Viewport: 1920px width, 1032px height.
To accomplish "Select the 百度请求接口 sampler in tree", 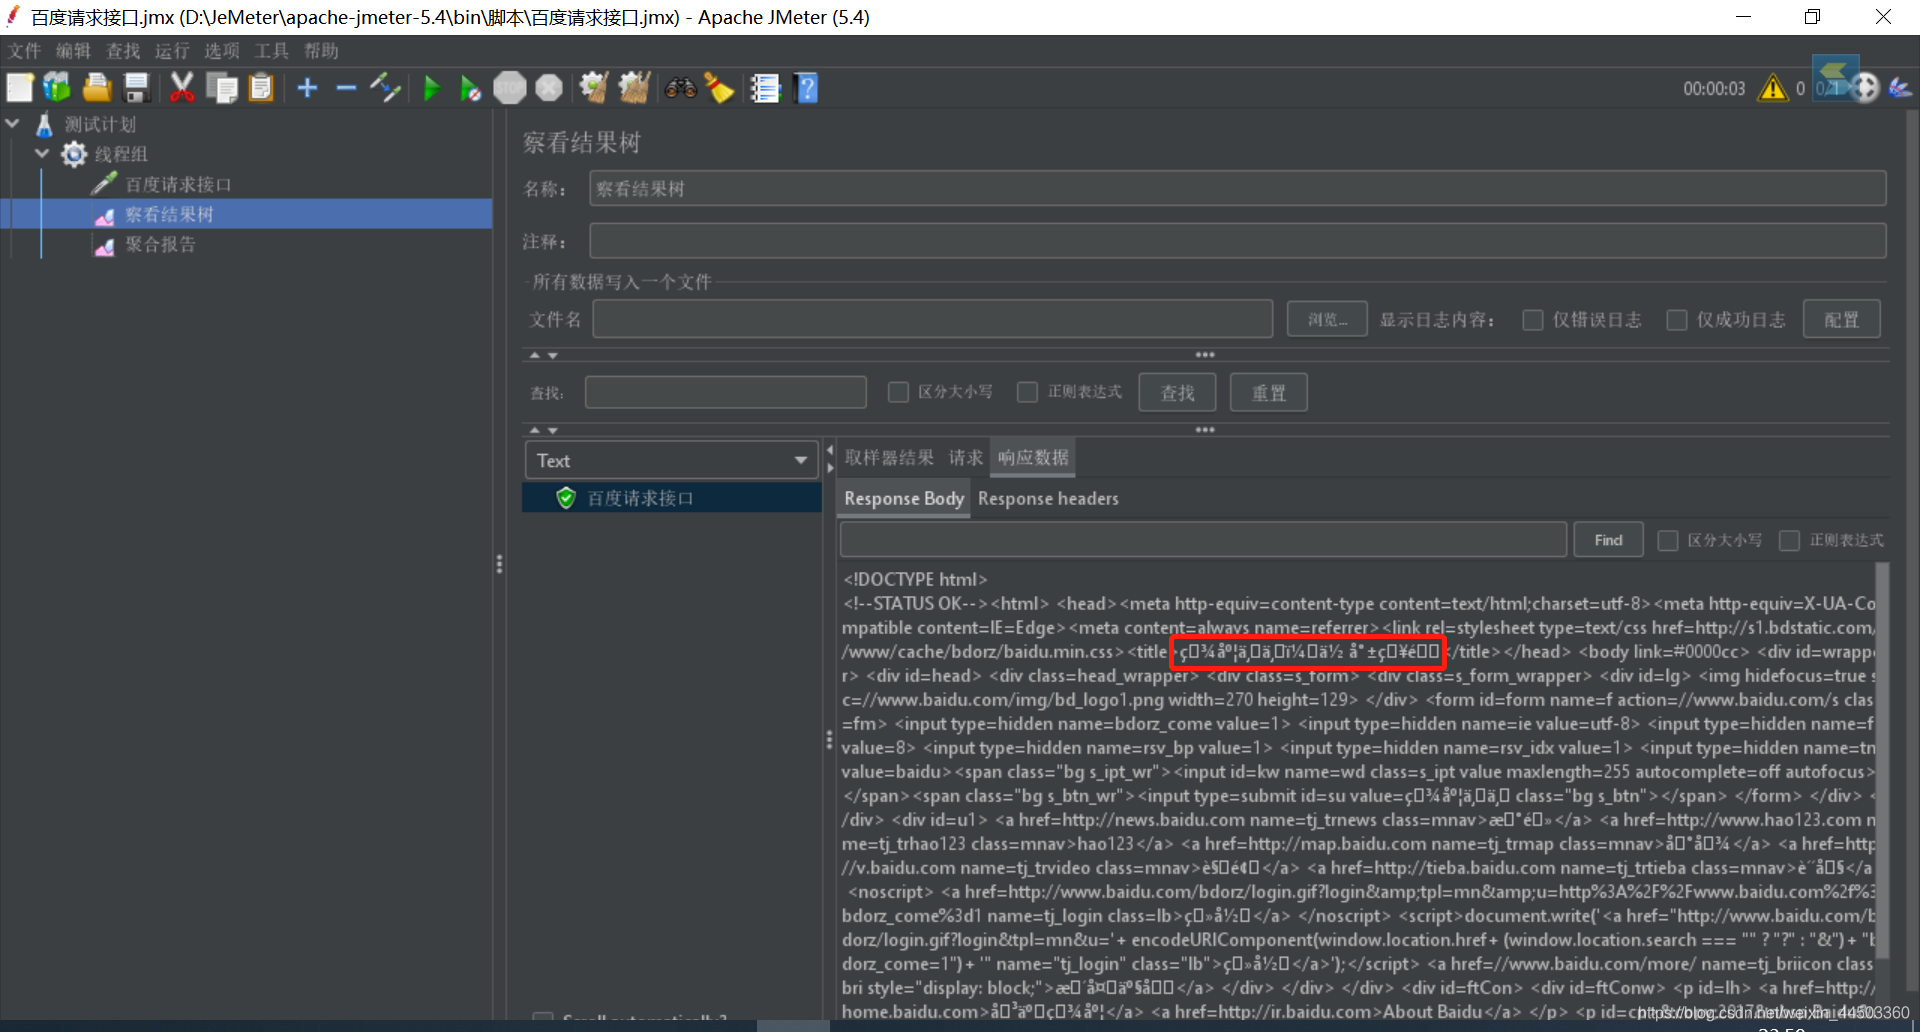I will [x=177, y=184].
